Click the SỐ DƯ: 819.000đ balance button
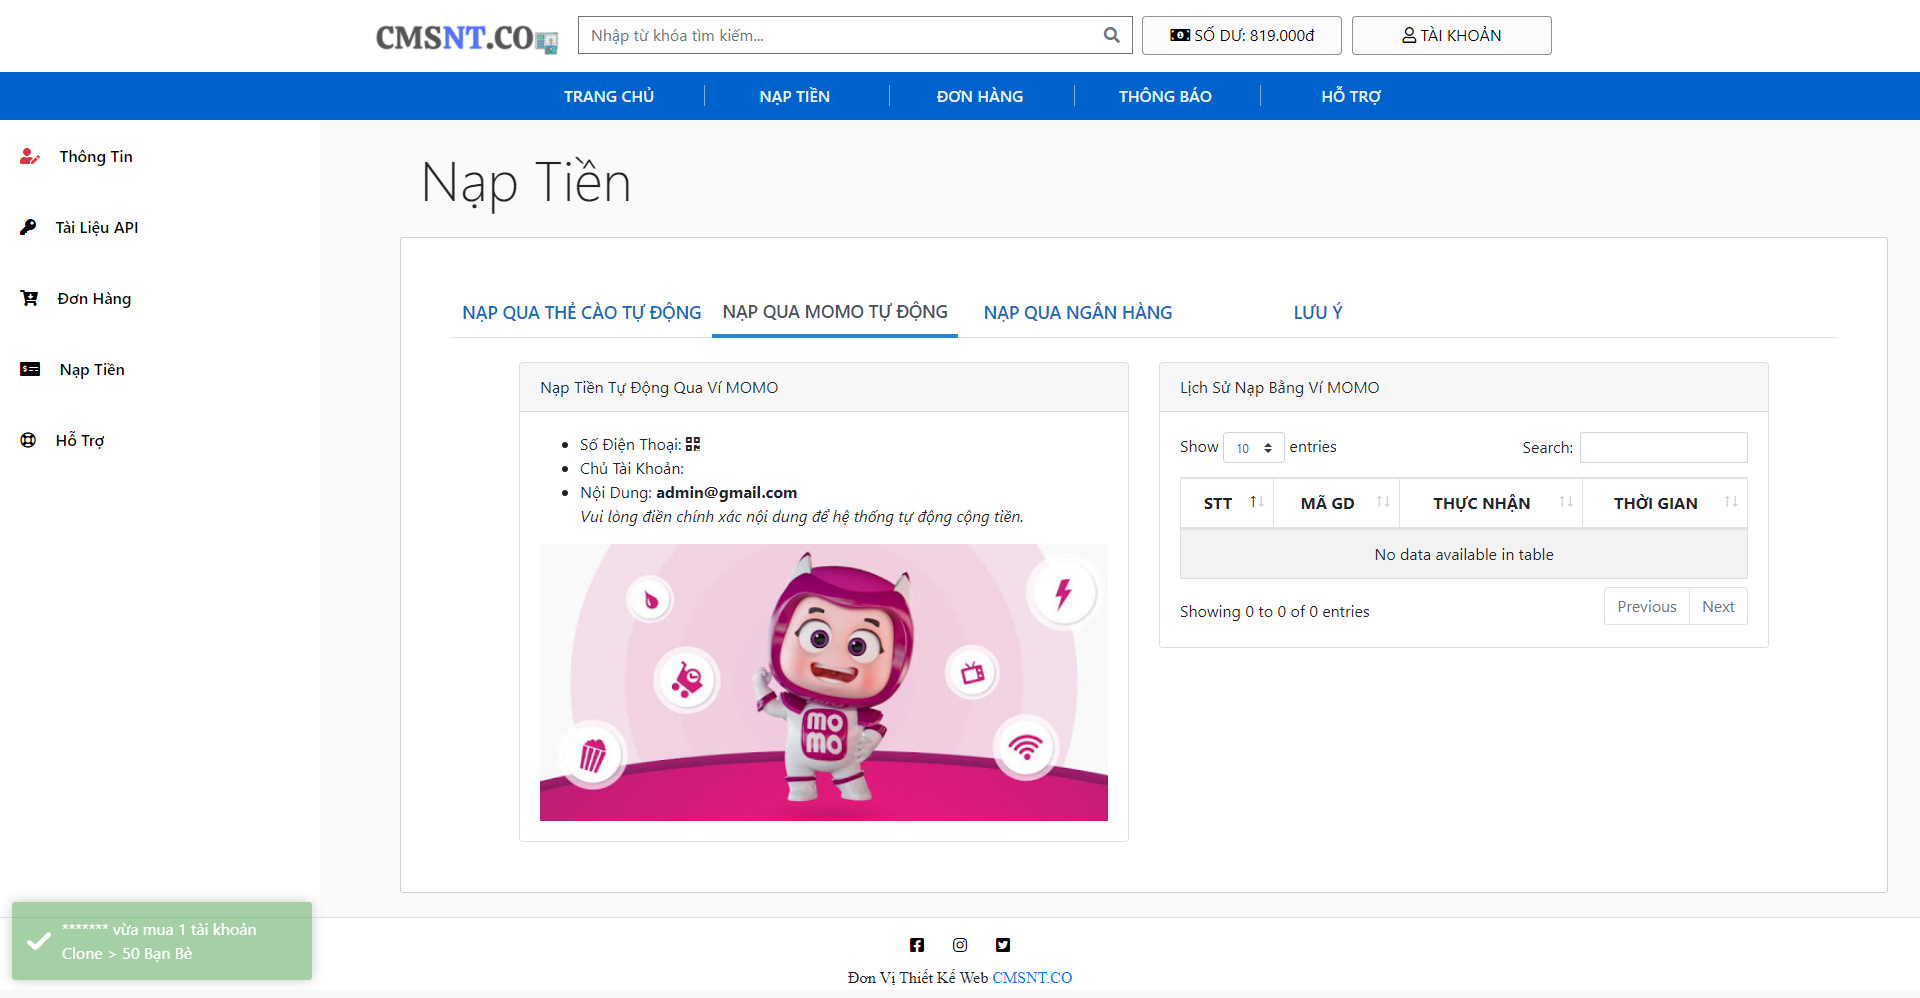The image size is (1920, 998). [1242, 35]
